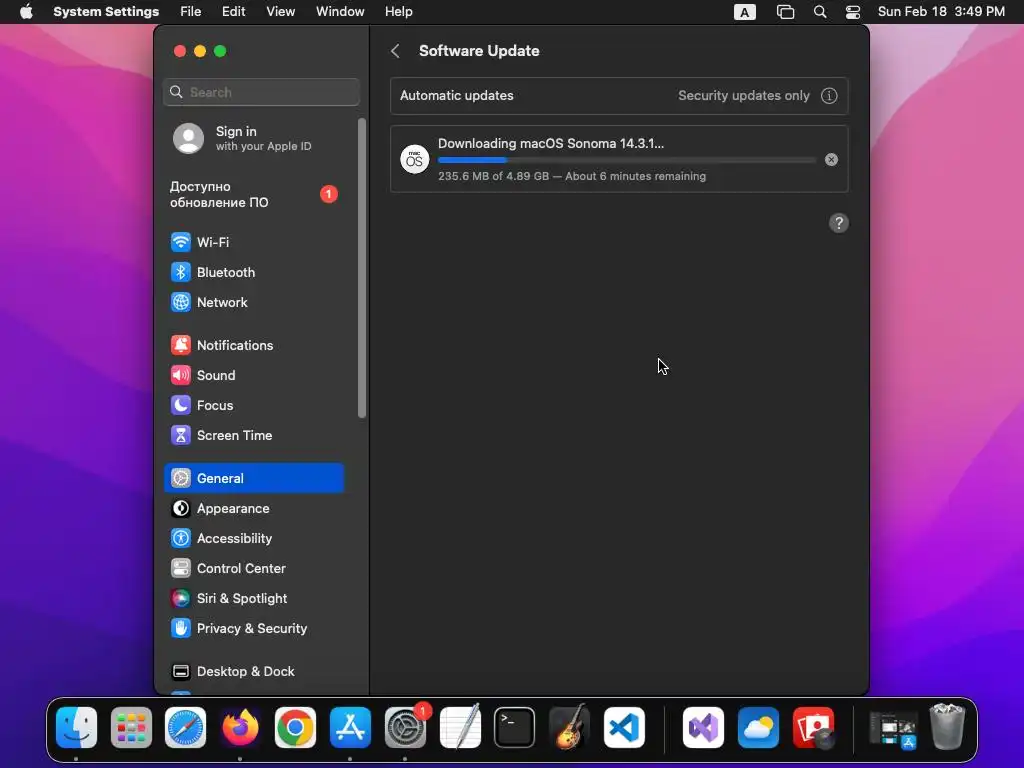Click "Downloading macOS Sonoma 14.3.1" text

[551, 144]
